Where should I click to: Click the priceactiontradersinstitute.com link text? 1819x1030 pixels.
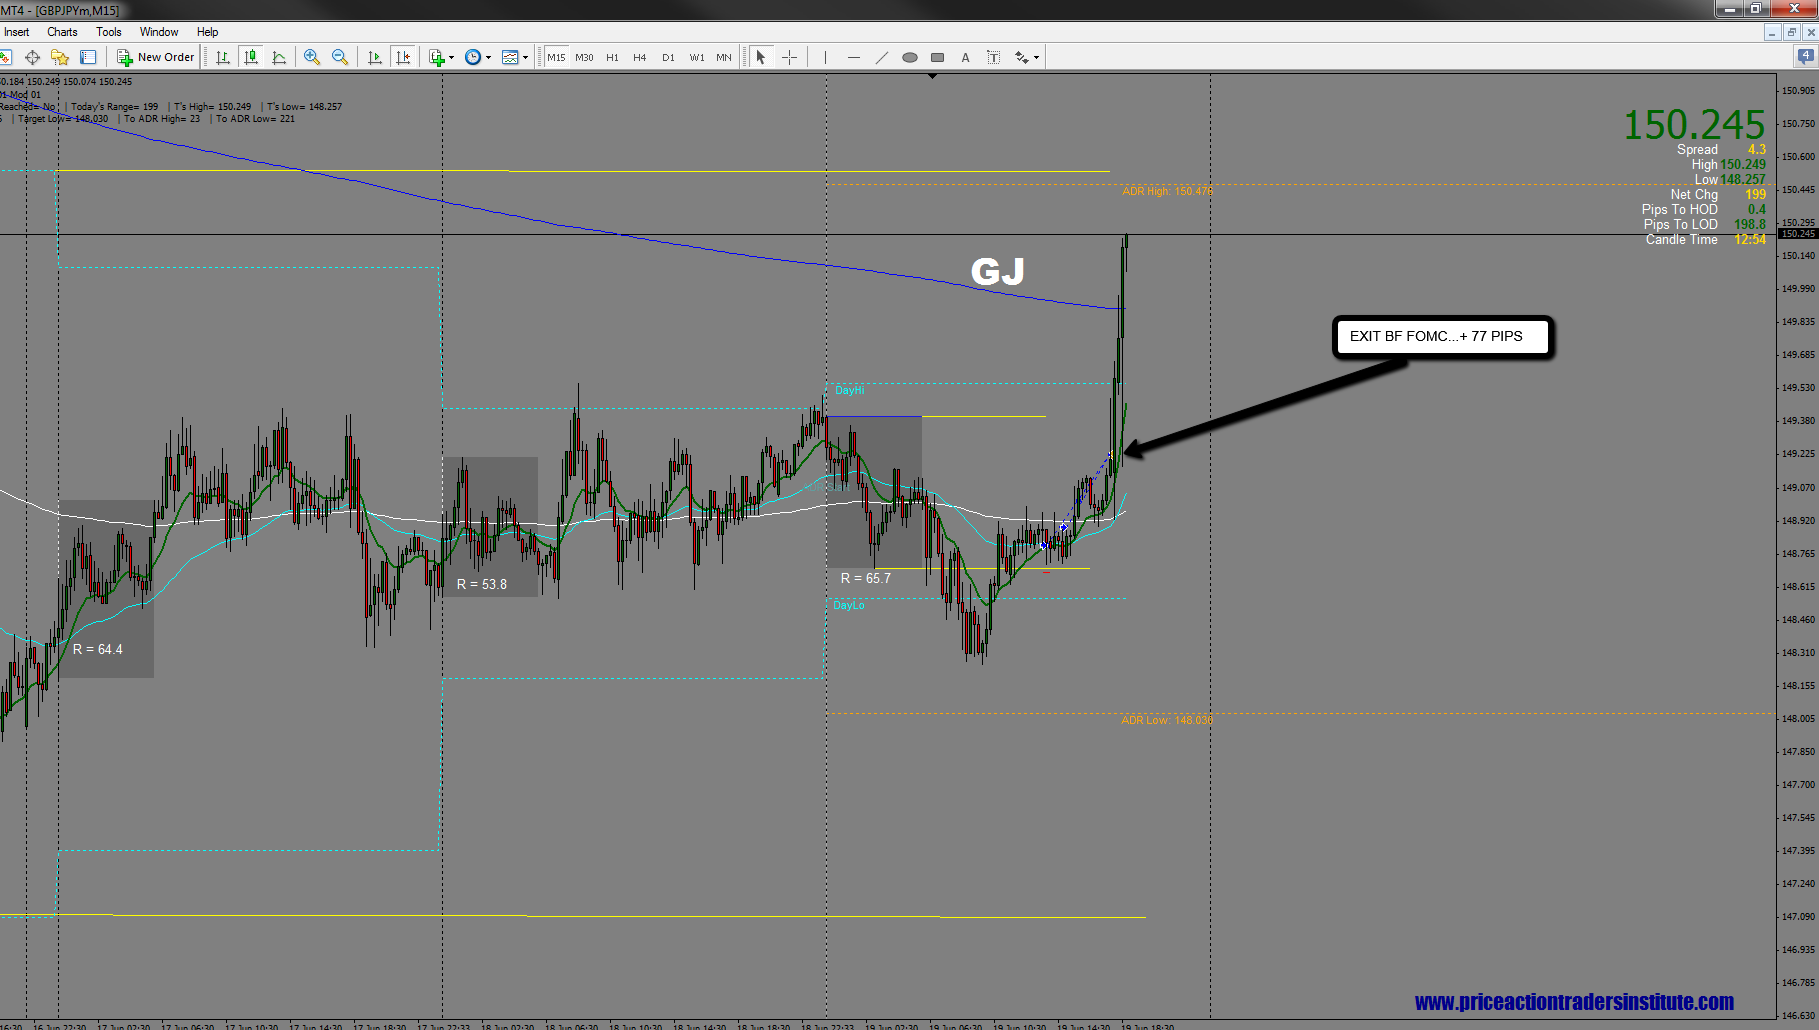pyautogui.click(x=1574, y=1002)
